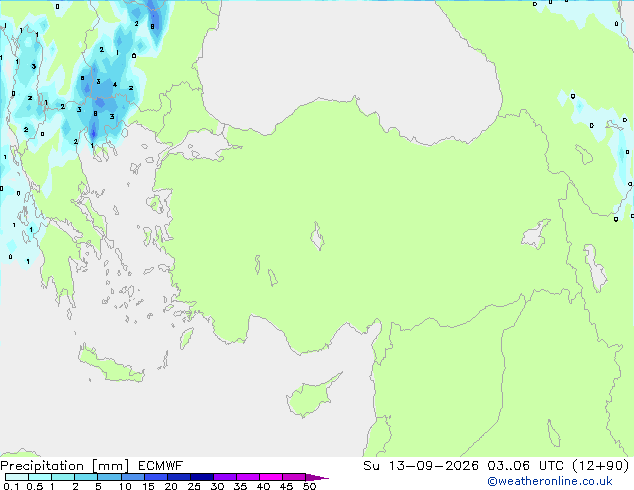
Task: Select the ECMWF model label
Action: coord(161,466)
